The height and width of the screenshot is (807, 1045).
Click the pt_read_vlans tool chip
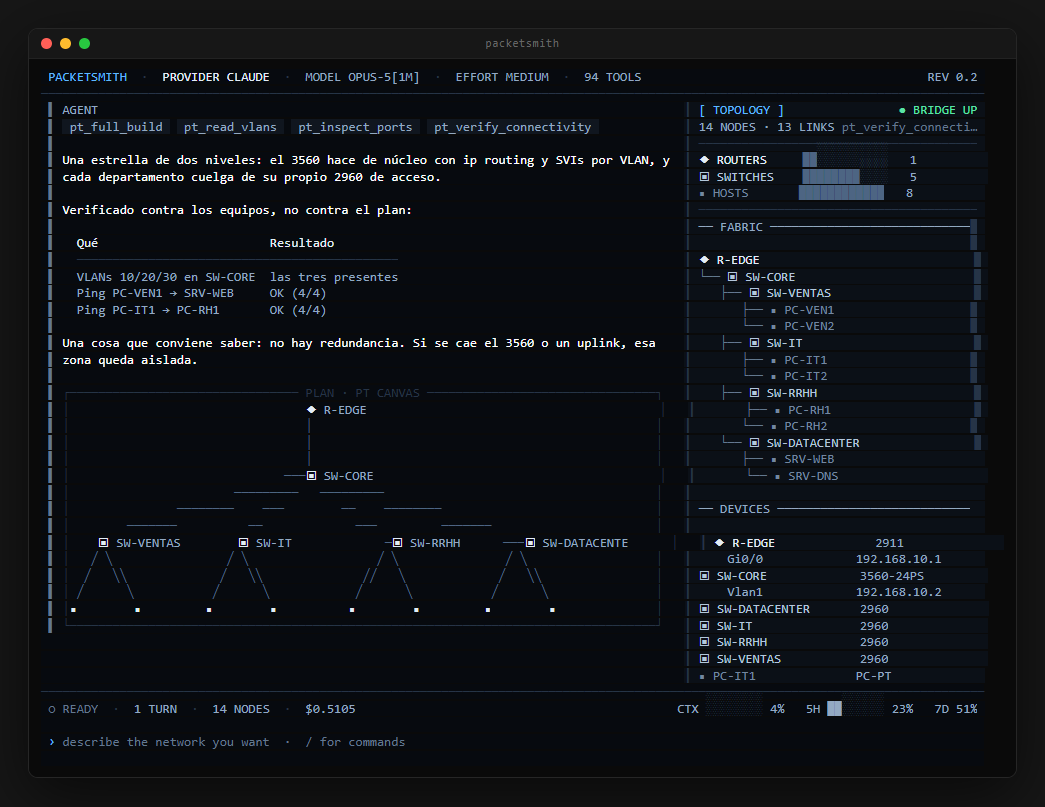tap(230, 127)
